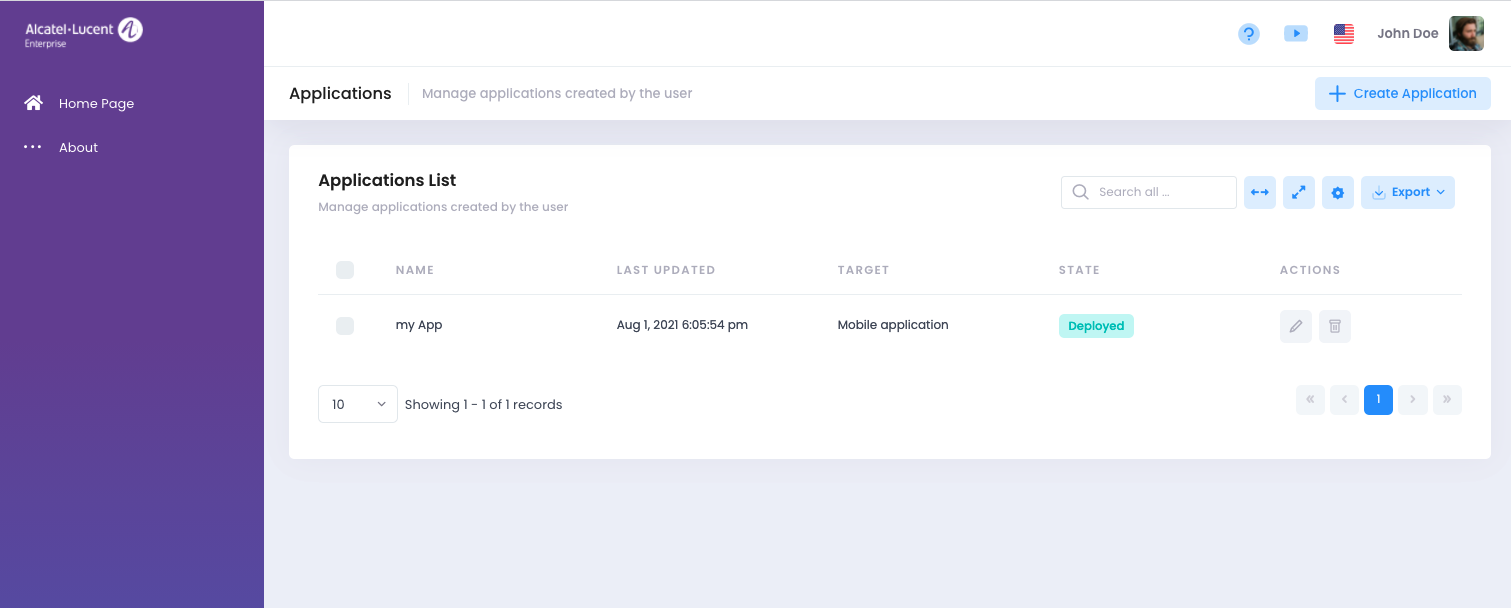Edit my App with pencil icon

(x=1295, y=326)
